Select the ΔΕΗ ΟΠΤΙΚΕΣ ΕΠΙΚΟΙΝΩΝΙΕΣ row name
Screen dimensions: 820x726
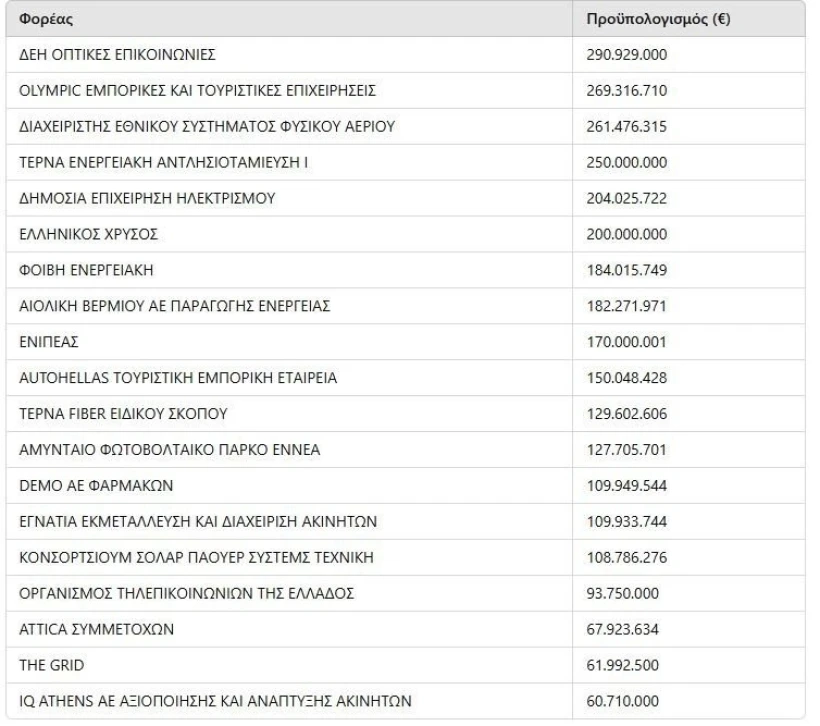[118, 52]
